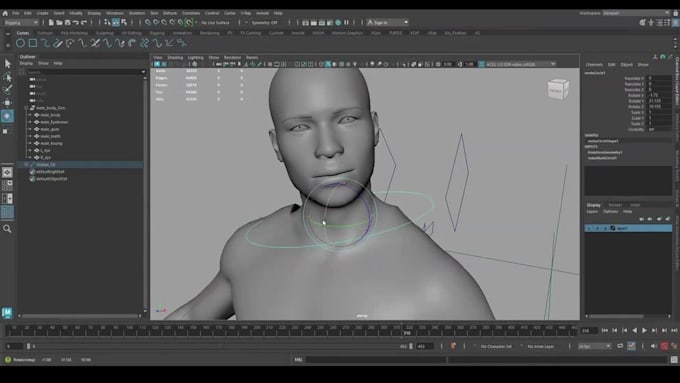Image resolution: width=680 pixels, height=383 pixels.
Task: Open the Rigging menu set dropdown
Action: click(x=21, y=22)
